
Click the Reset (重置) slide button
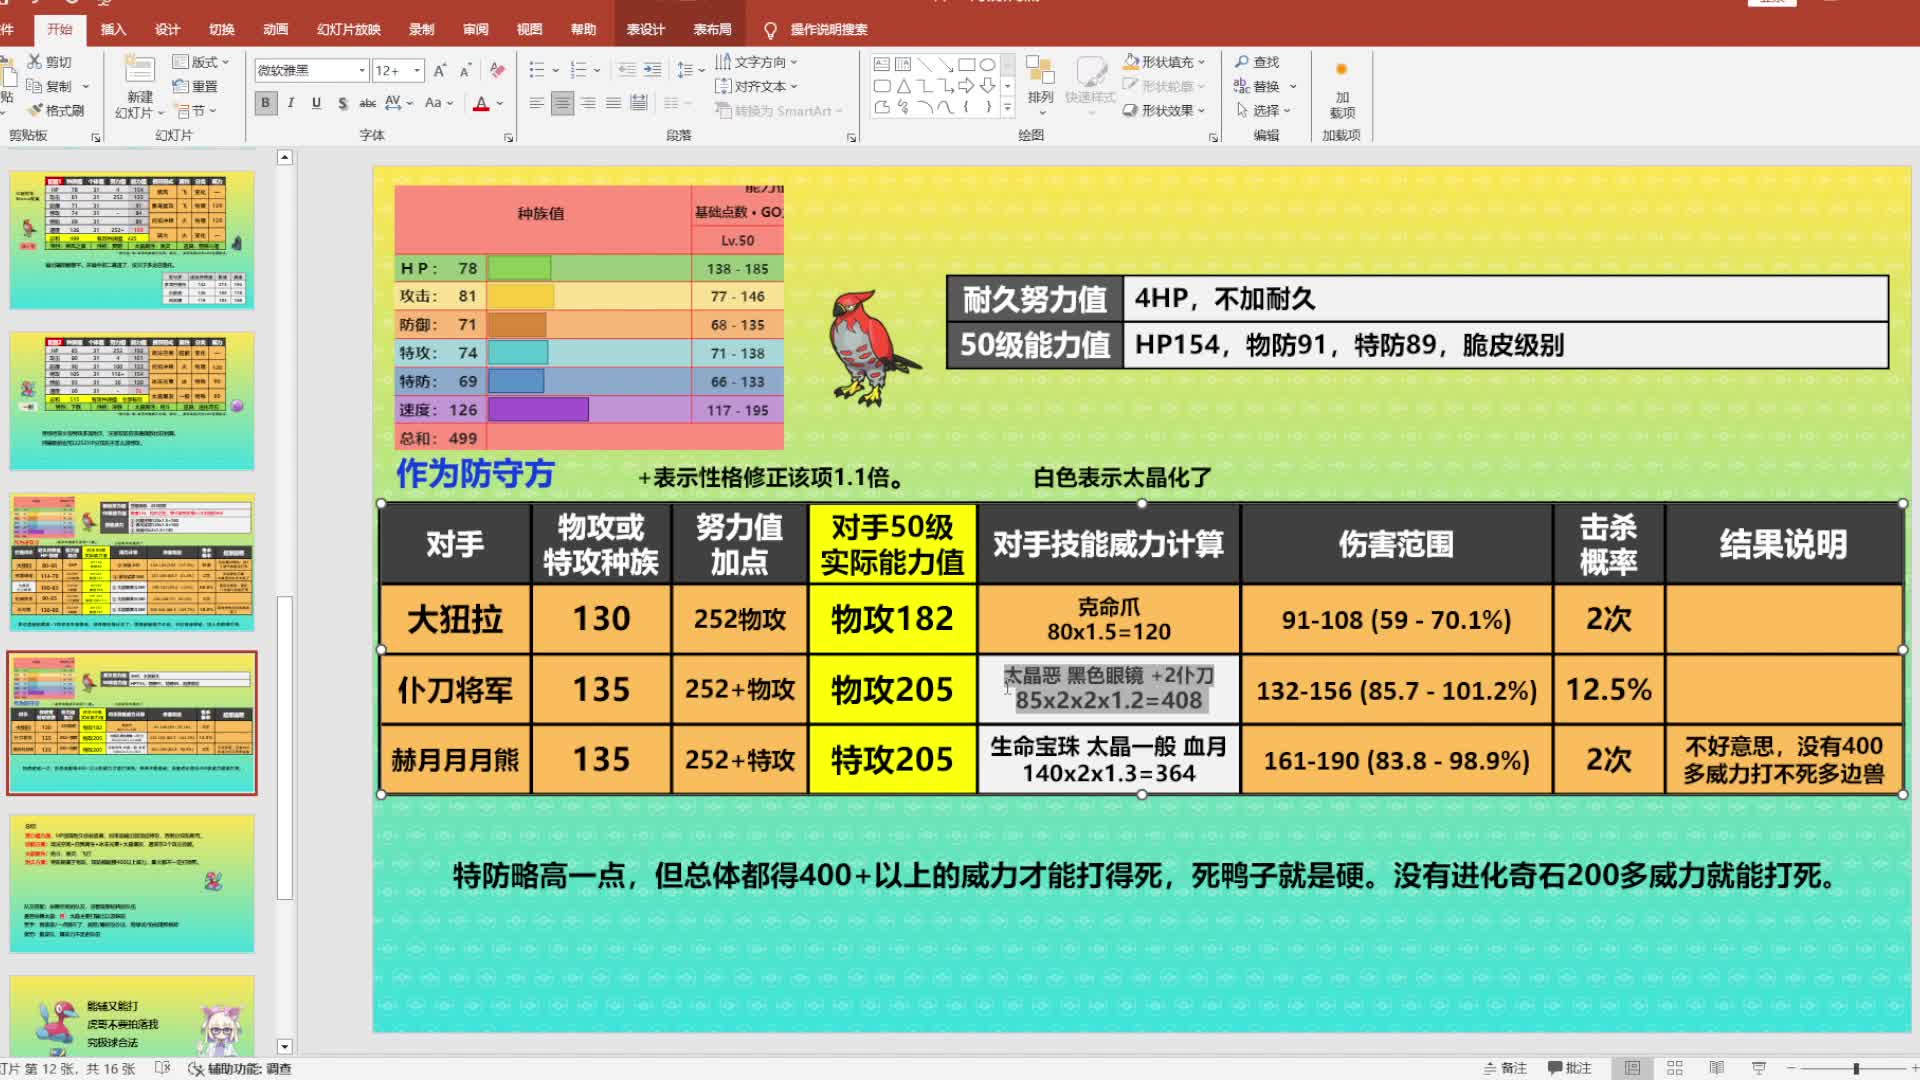(195, 86)
